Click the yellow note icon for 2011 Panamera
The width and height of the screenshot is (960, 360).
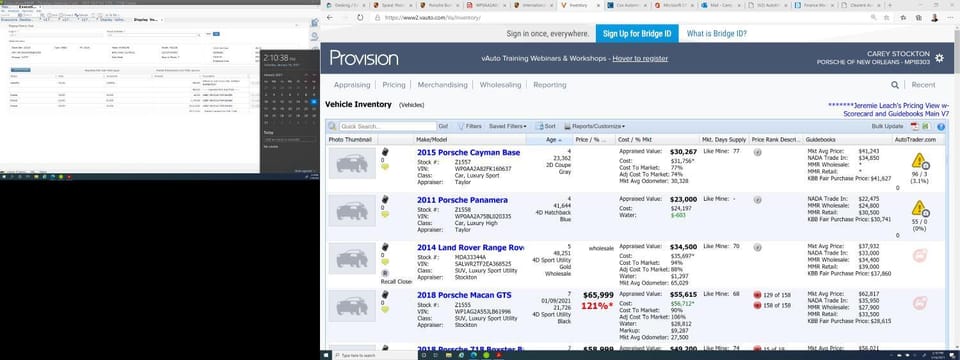click(x=385, y=214)
